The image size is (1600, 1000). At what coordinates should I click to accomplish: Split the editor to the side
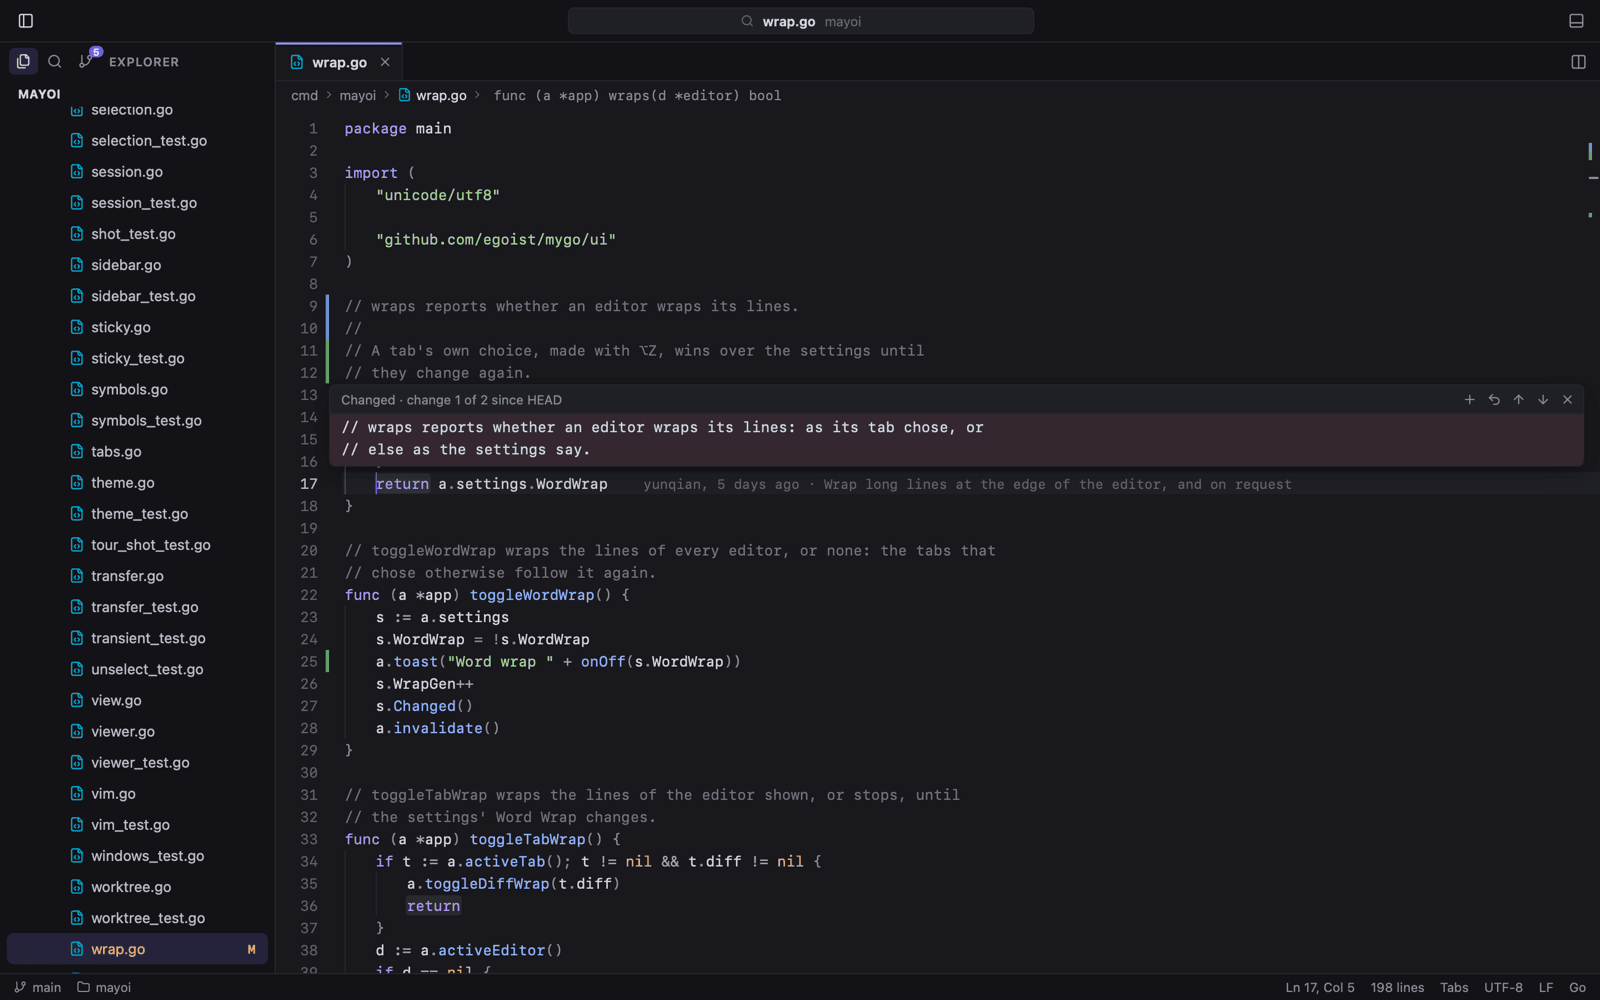[1578, 62]
